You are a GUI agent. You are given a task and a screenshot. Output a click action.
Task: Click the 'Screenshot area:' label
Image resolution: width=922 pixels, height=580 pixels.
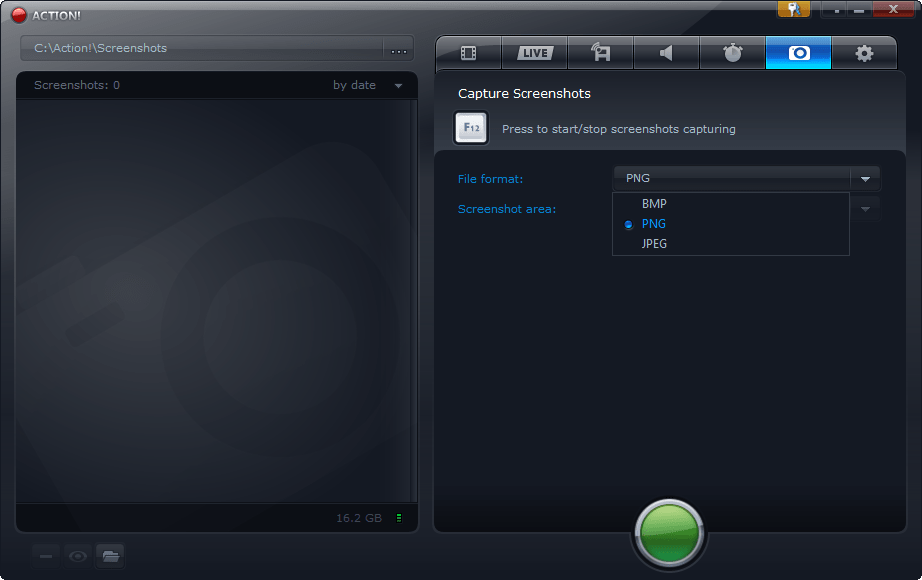[x=507, y=209]
